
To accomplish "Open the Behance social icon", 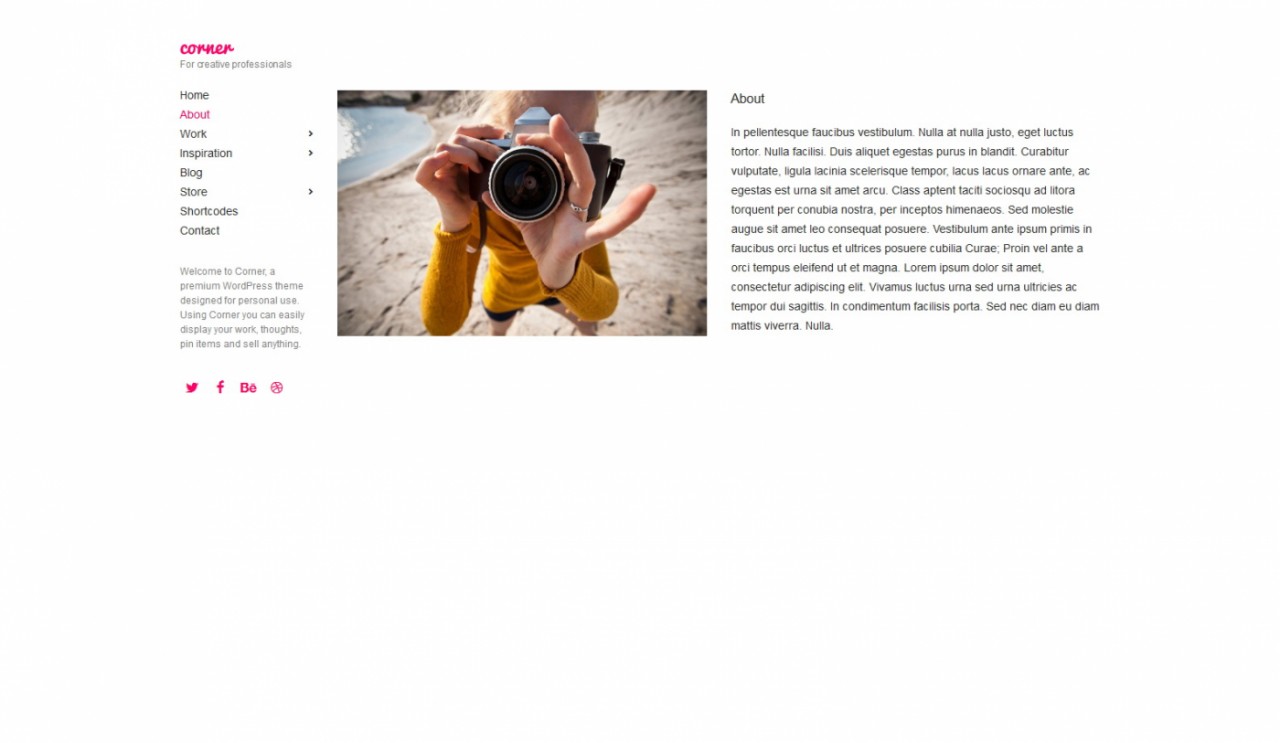I will pyautogui.click(x=248, y=388).
